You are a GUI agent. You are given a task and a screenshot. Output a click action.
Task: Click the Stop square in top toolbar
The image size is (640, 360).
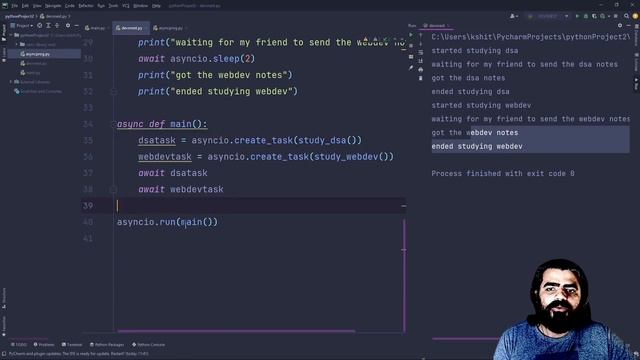click(x=616, y=16)
